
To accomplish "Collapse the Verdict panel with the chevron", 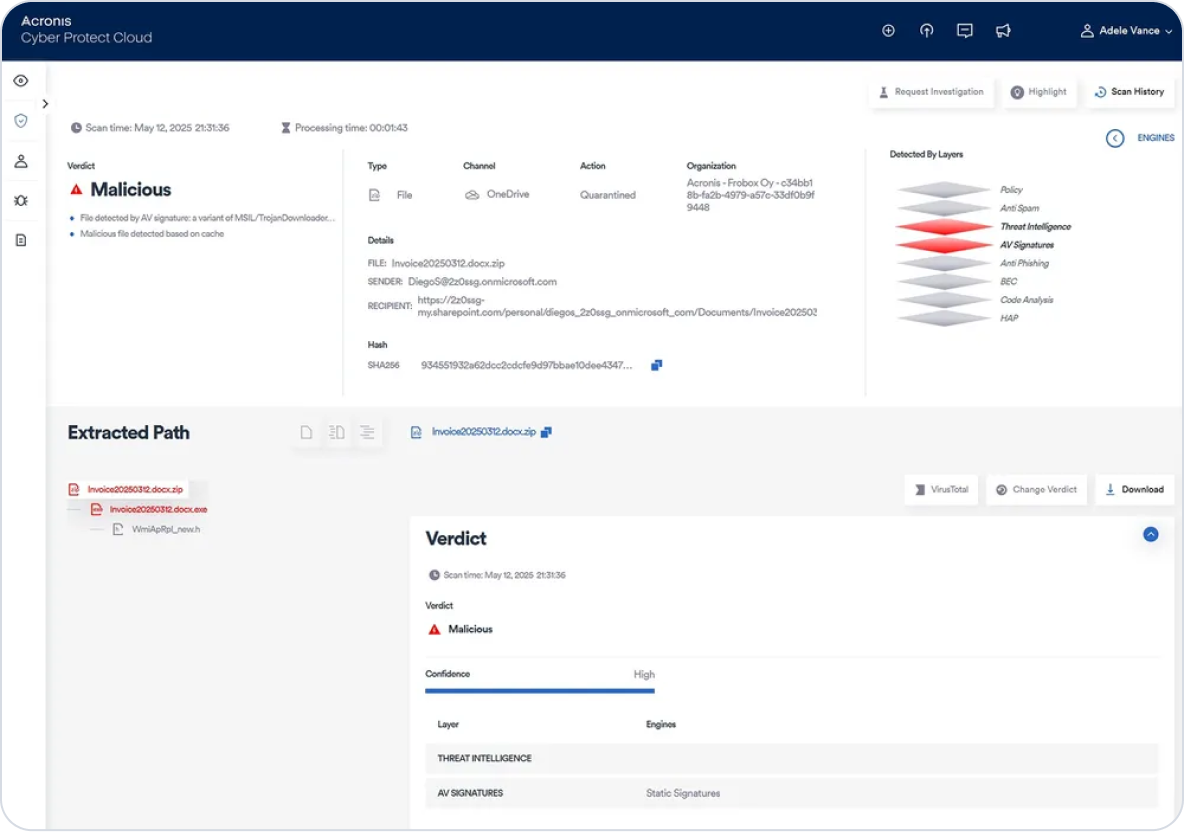I will 1151,535.
